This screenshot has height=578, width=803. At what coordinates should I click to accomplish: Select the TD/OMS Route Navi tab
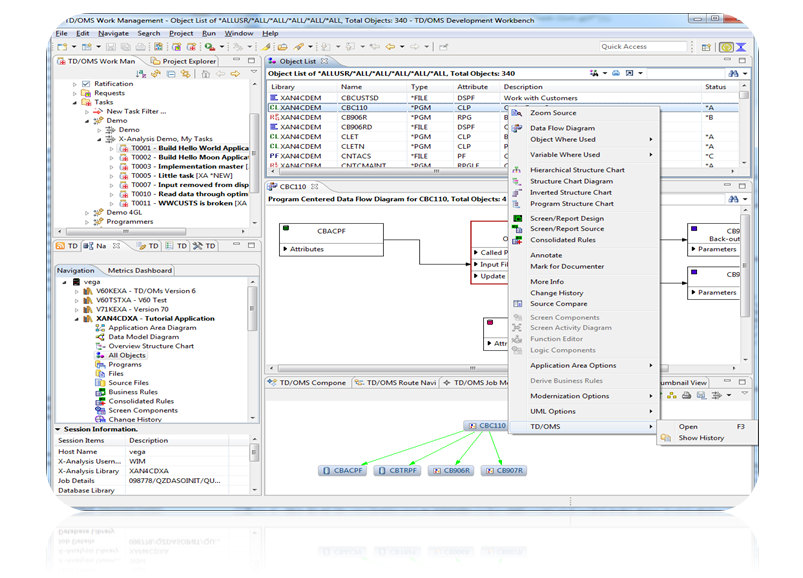tap(396, 382)
